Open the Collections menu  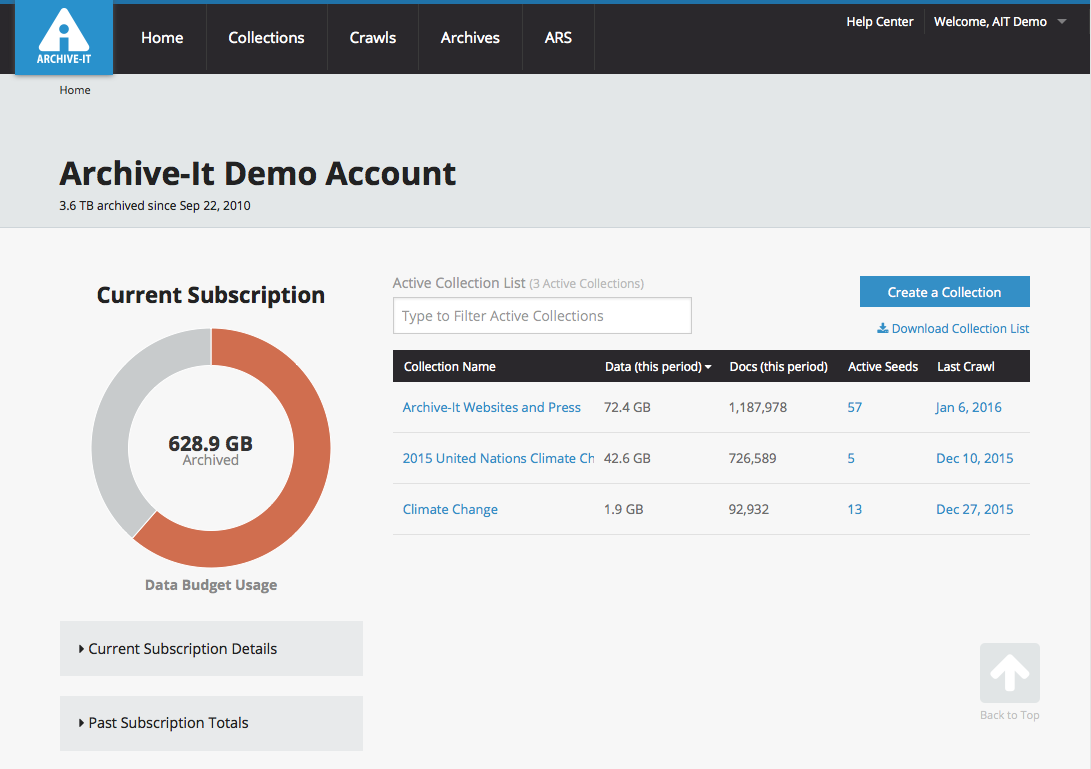pos(266,38)
